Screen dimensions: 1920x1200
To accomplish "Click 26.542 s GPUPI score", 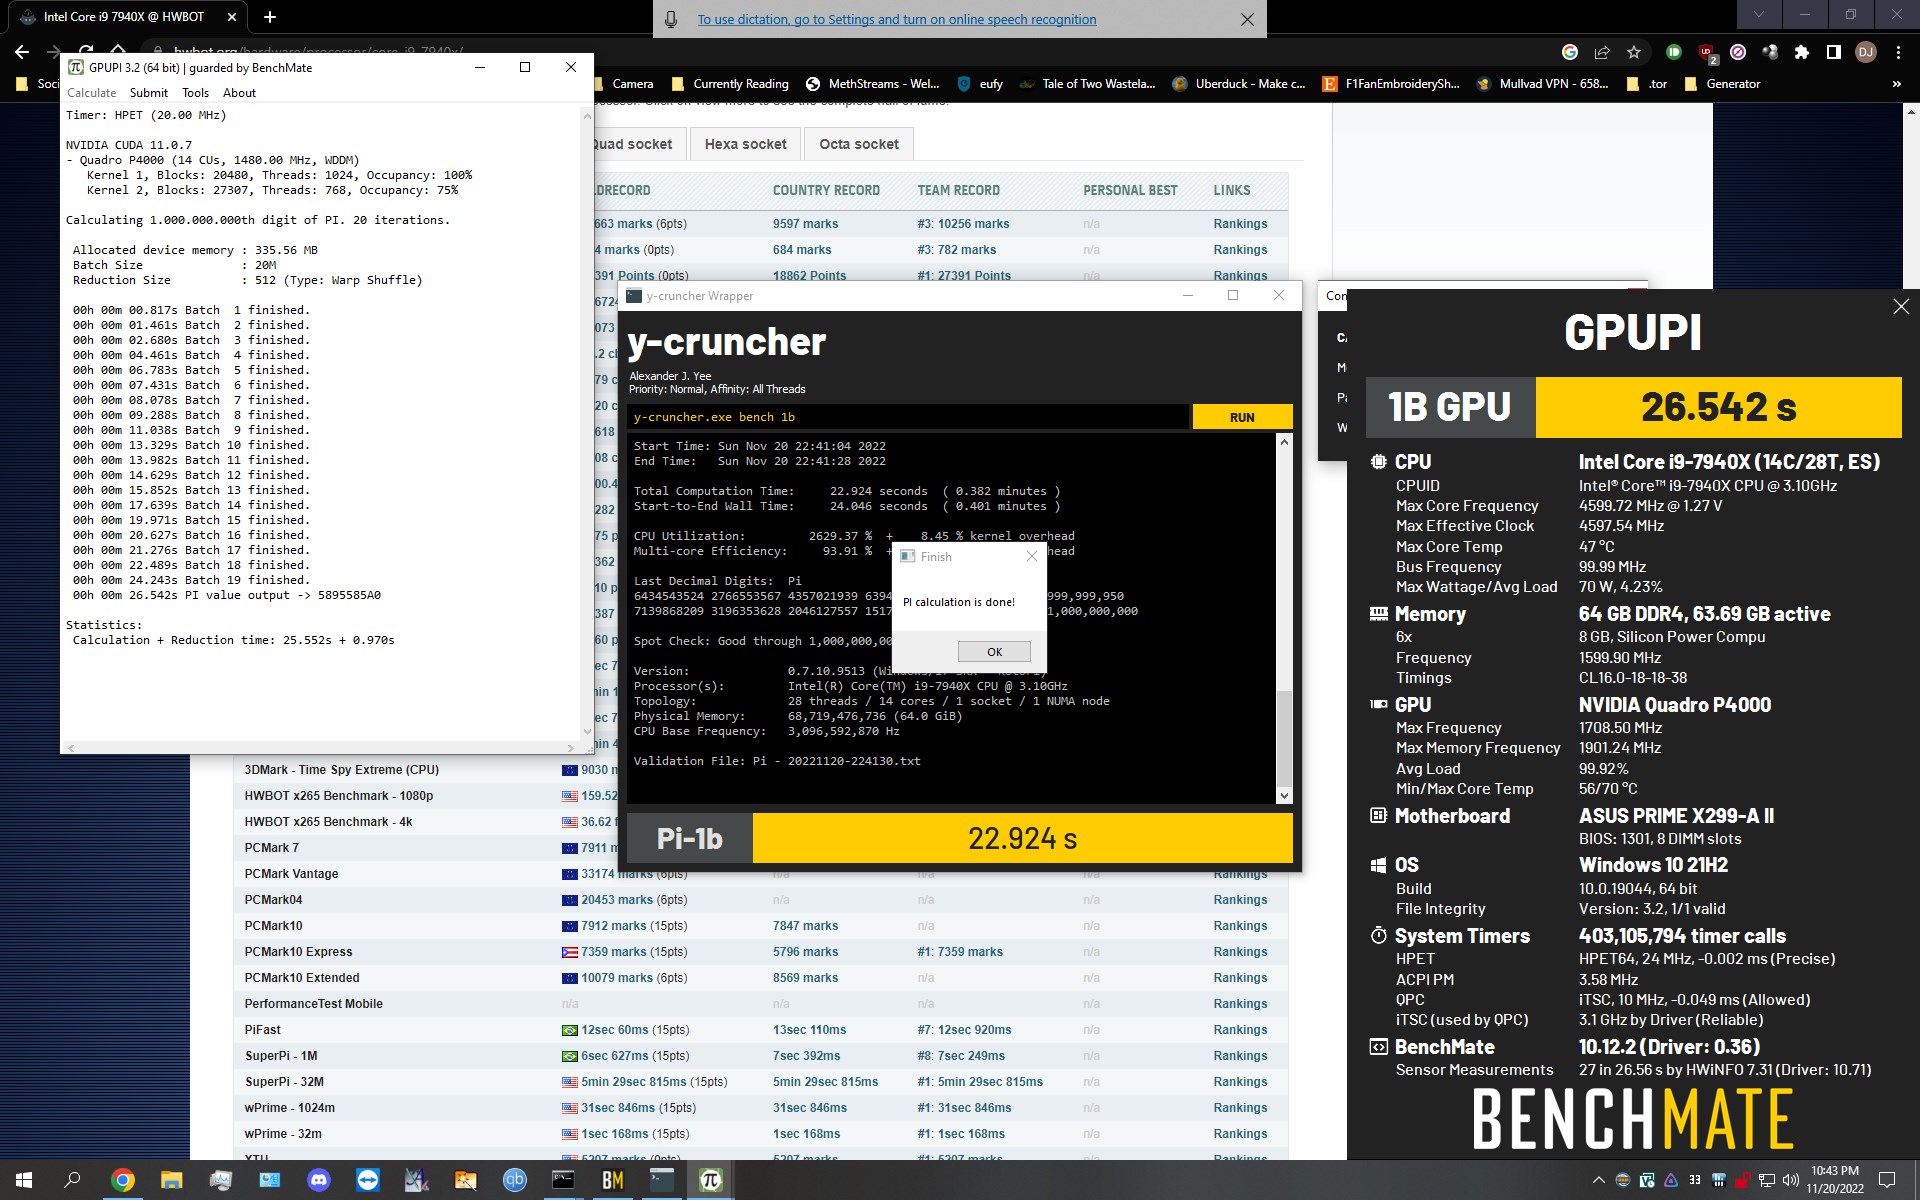I will (x=1718, y=407).
